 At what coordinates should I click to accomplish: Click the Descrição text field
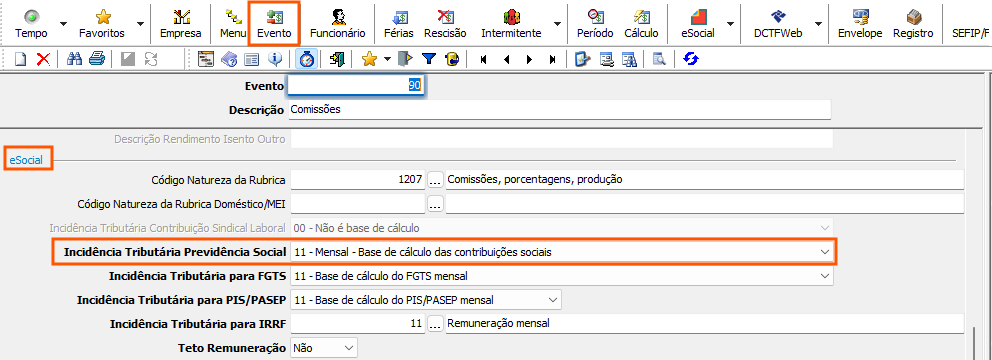click(559, 109)
